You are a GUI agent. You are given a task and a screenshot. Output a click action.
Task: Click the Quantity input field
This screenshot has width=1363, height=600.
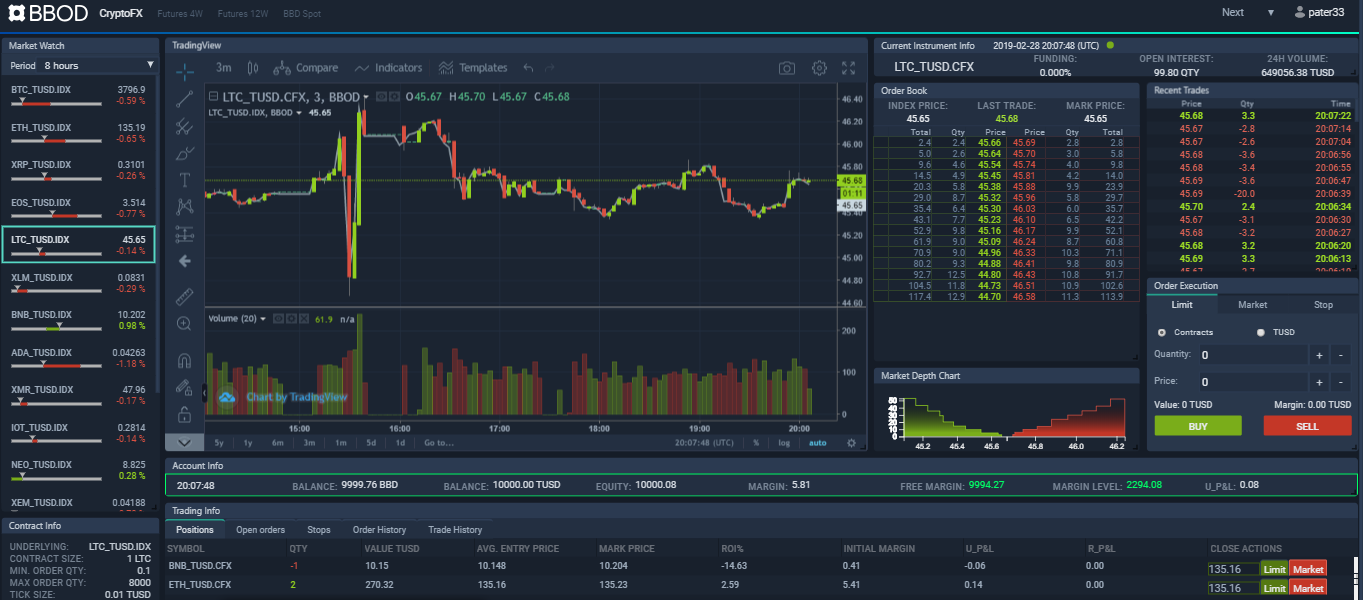coord(1252,355)
